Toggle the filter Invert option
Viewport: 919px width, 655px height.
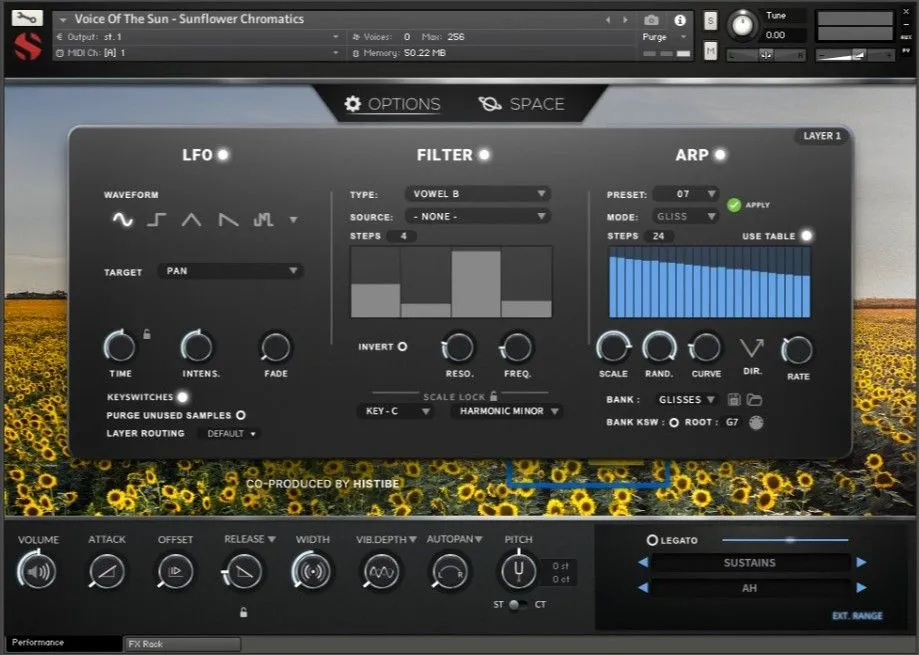pyautogui.click(x=402, y=347)
